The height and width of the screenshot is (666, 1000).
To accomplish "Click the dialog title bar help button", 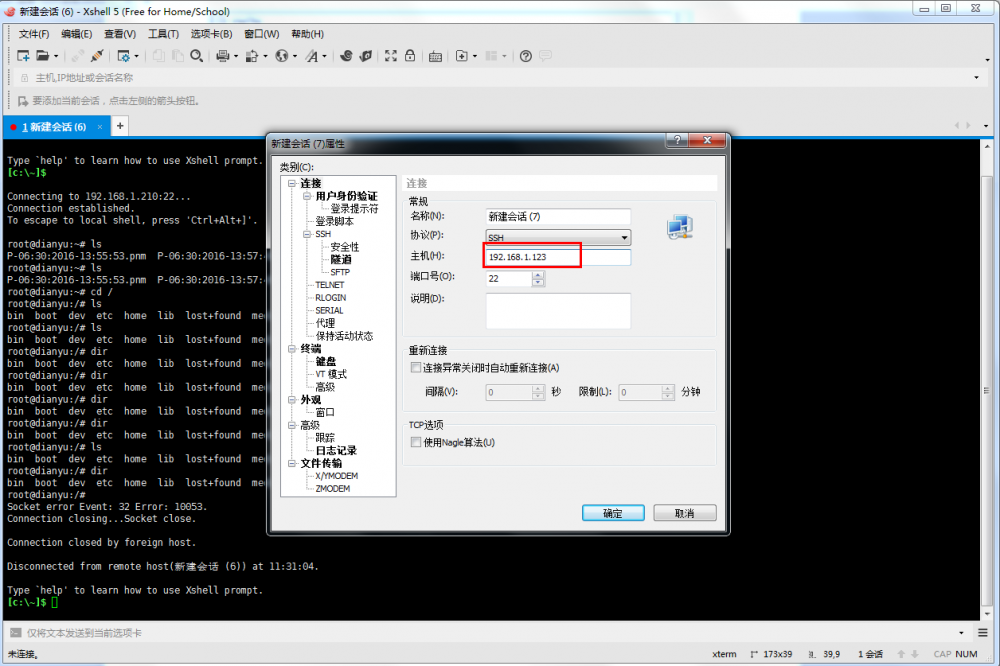I will click(x=677, y=140).
